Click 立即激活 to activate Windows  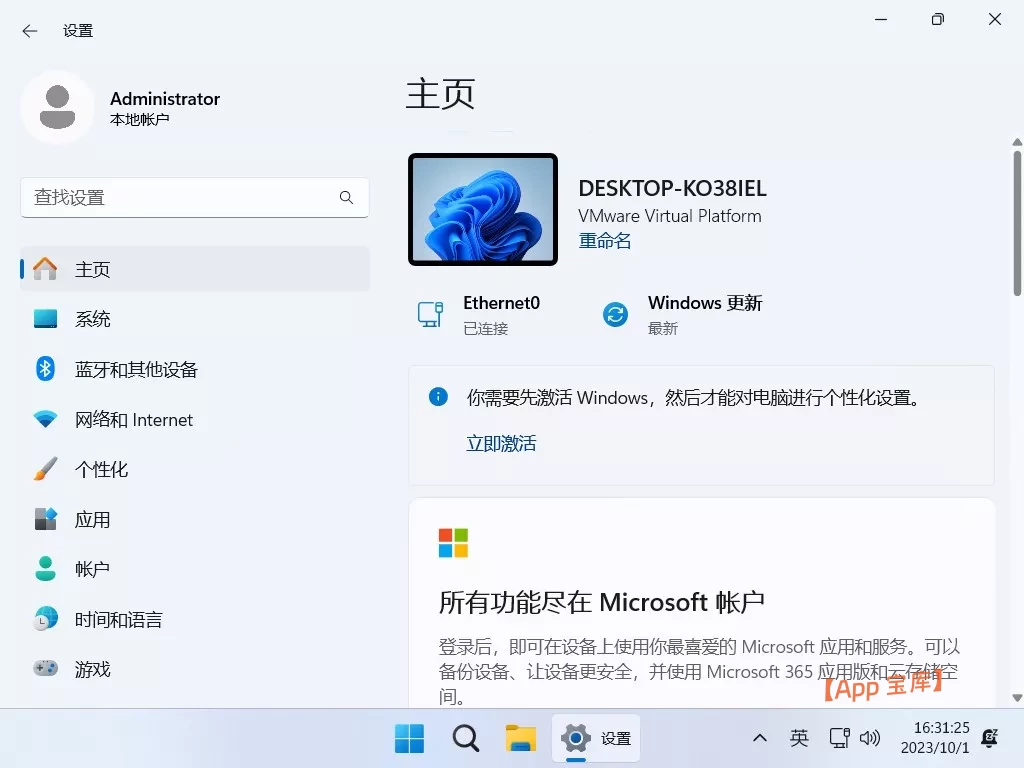[501, 443]
